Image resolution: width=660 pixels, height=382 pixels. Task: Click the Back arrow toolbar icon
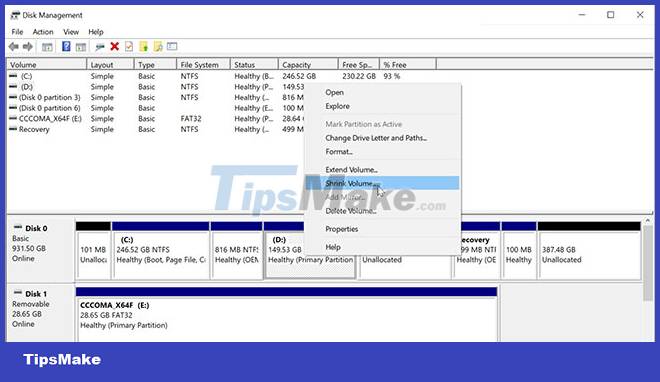[14, 47]
